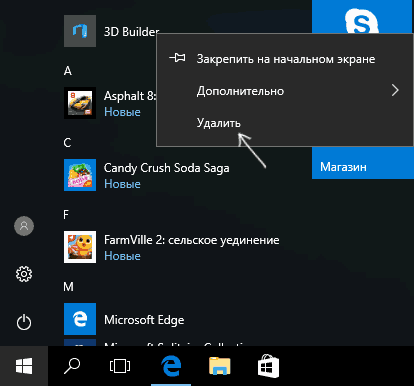Image resolution: width=414 pixels, height=386 pixels.
Task: Jump to letter group F header
Action: [66, 215]
